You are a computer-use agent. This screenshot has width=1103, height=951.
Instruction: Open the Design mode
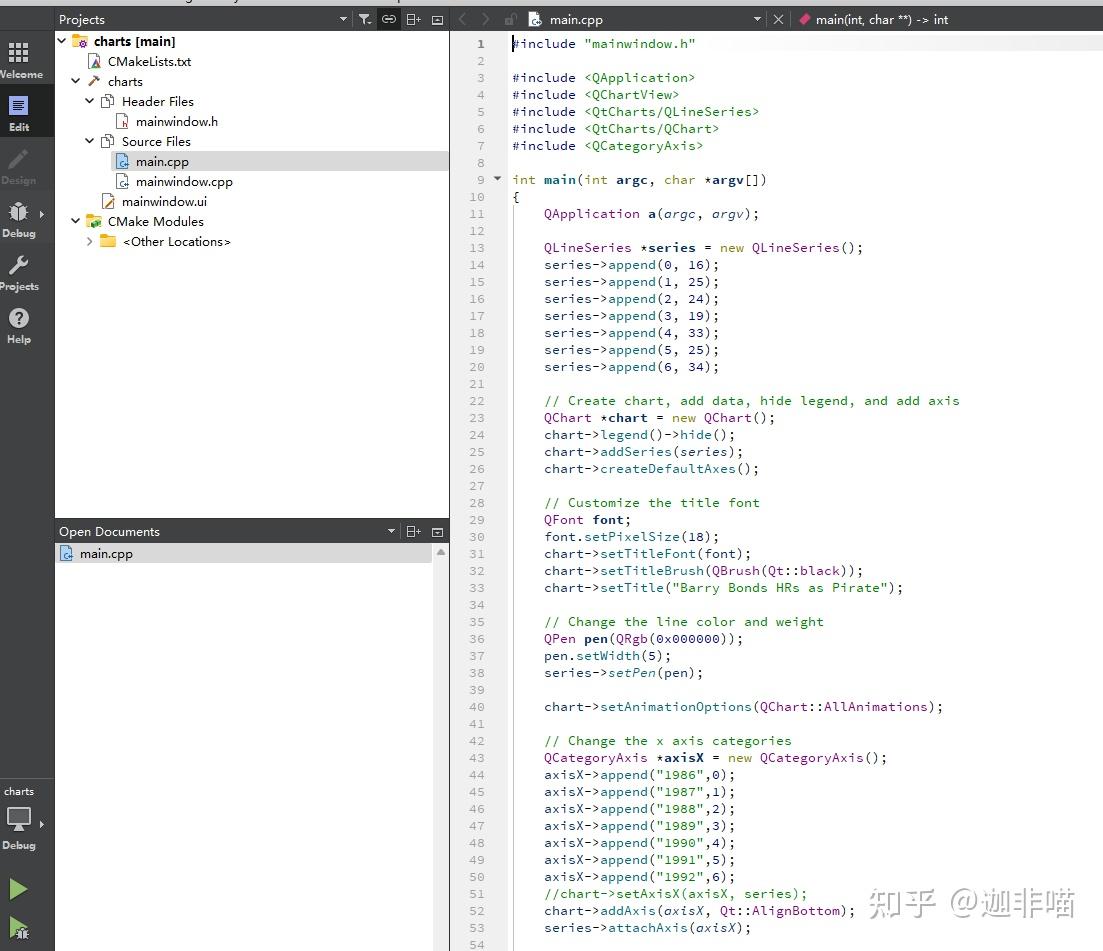(19, 166)
